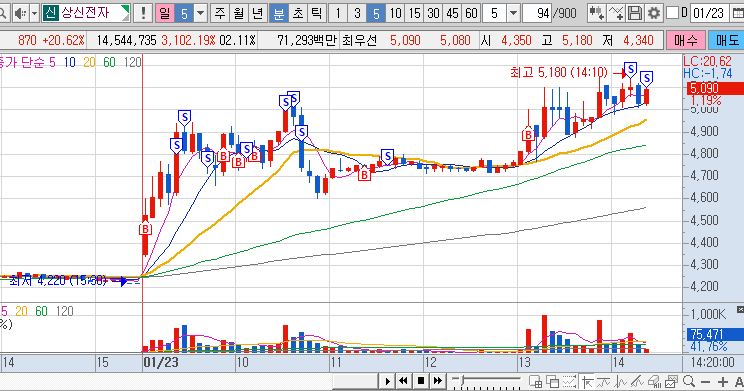Click the eraser tool icon
This screenshot has height=391, width=744.
tap(654, 381)
